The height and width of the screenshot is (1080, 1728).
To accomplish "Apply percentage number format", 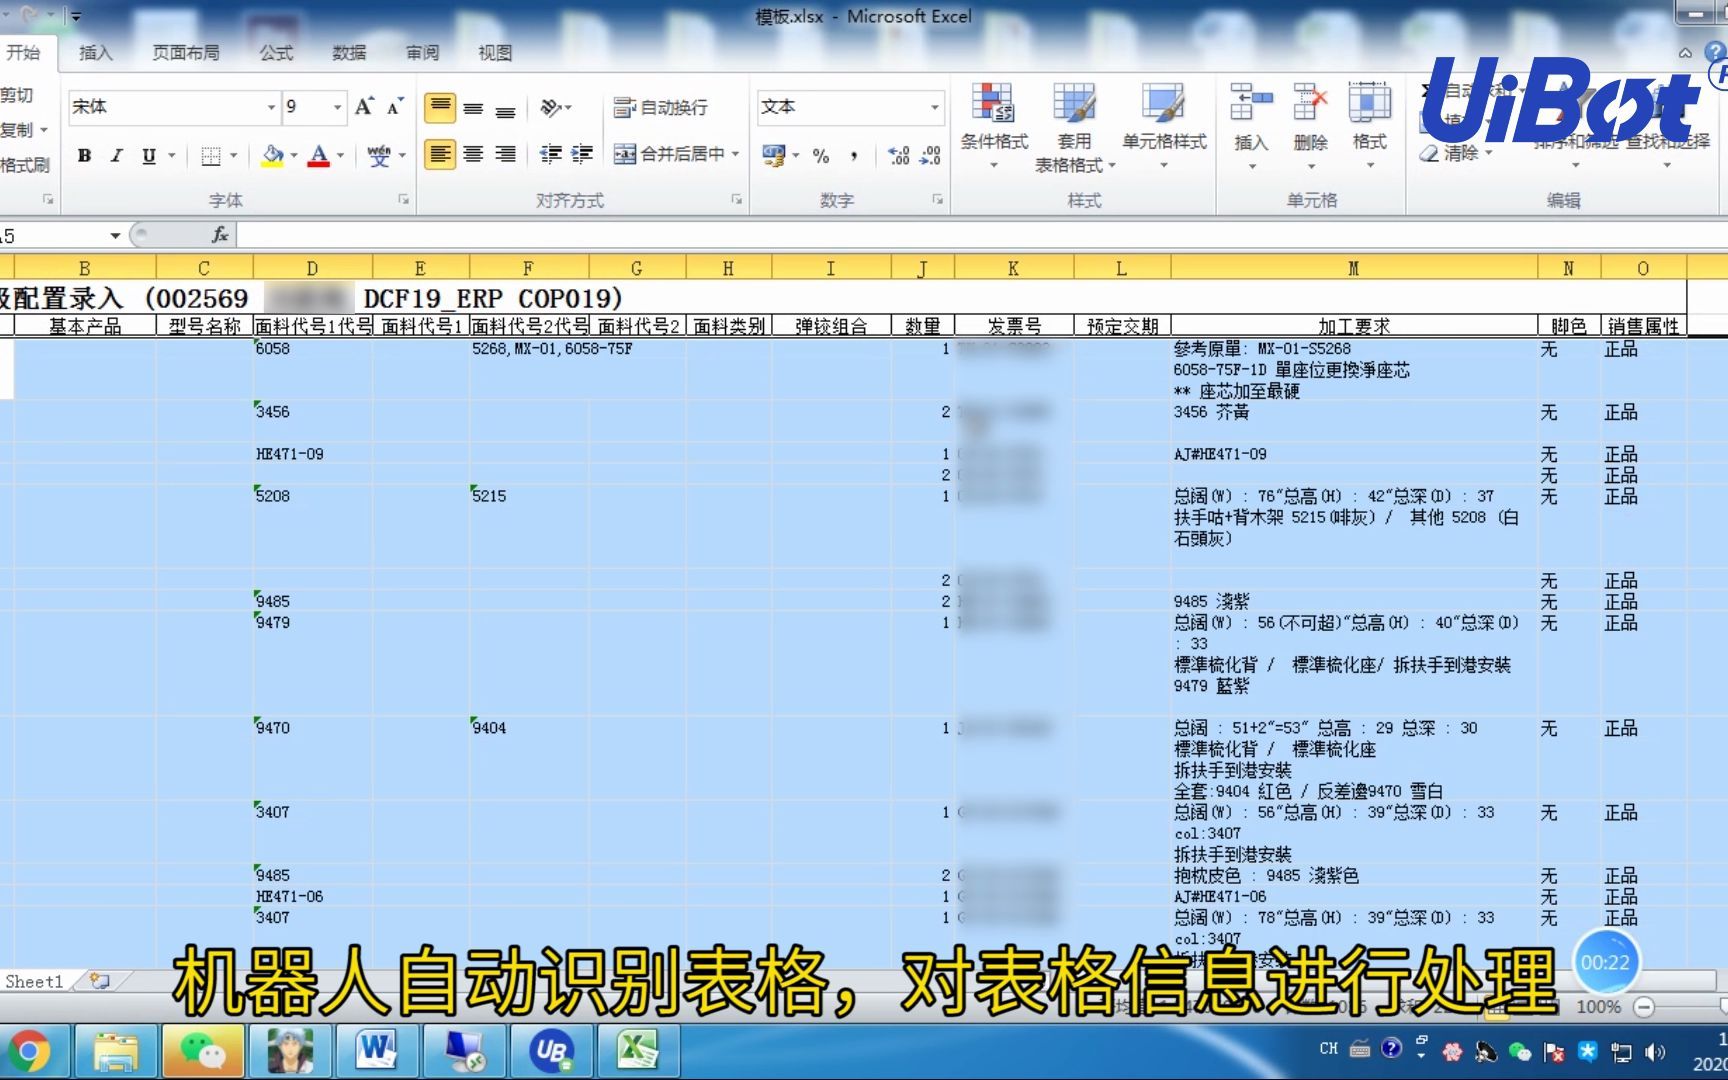I will (x=822, y=156).
